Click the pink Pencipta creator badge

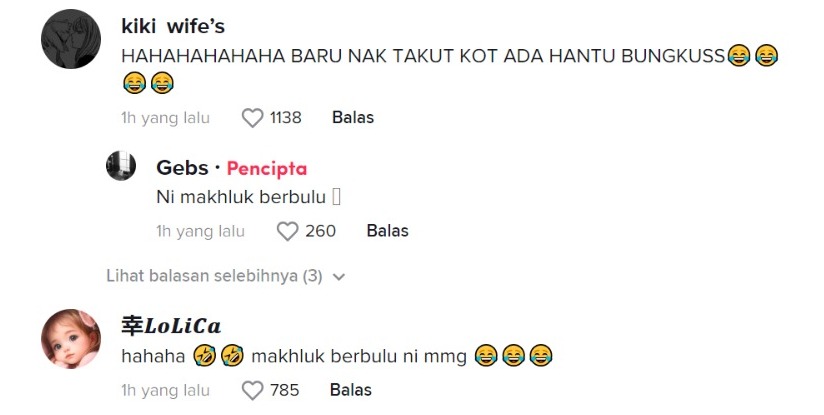[267, 168]
